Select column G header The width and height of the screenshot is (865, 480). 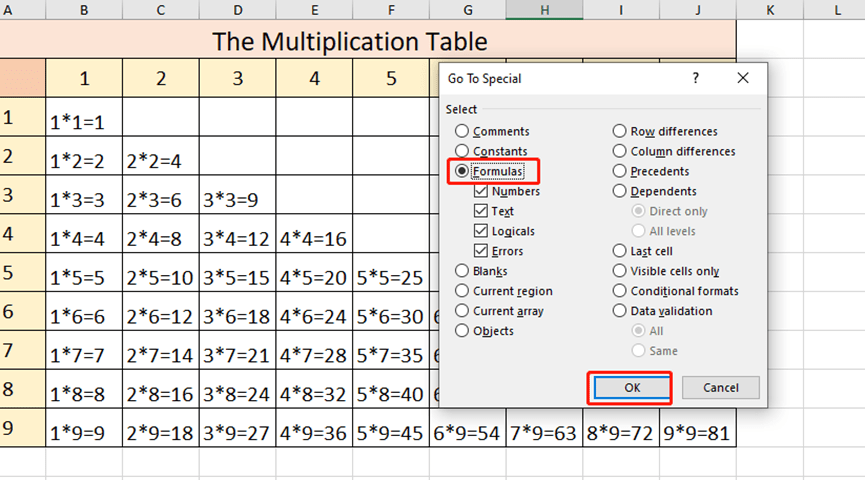tap(467, 9)
